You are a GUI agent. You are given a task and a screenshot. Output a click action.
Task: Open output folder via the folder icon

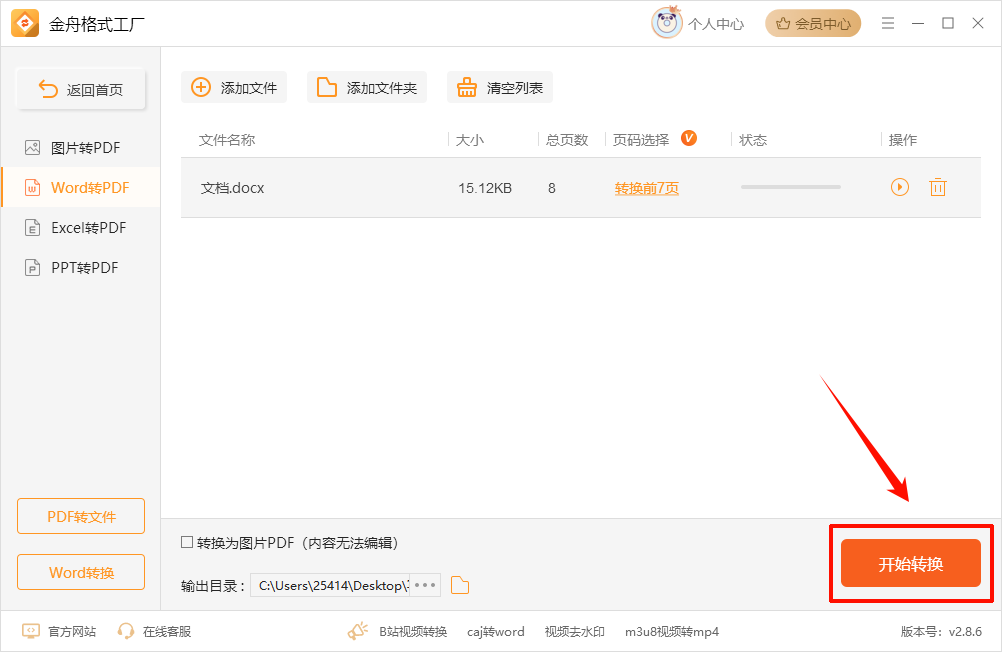click(459, 585)
